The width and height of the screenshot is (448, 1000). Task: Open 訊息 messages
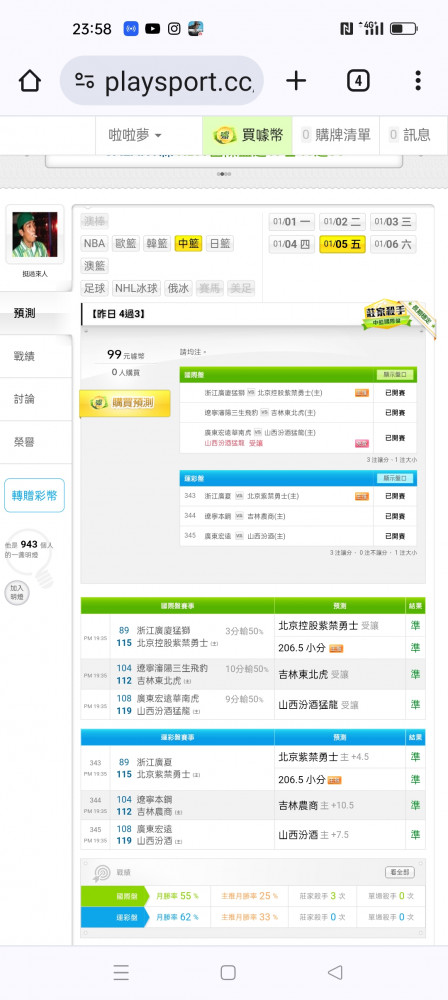click(410, 135)
